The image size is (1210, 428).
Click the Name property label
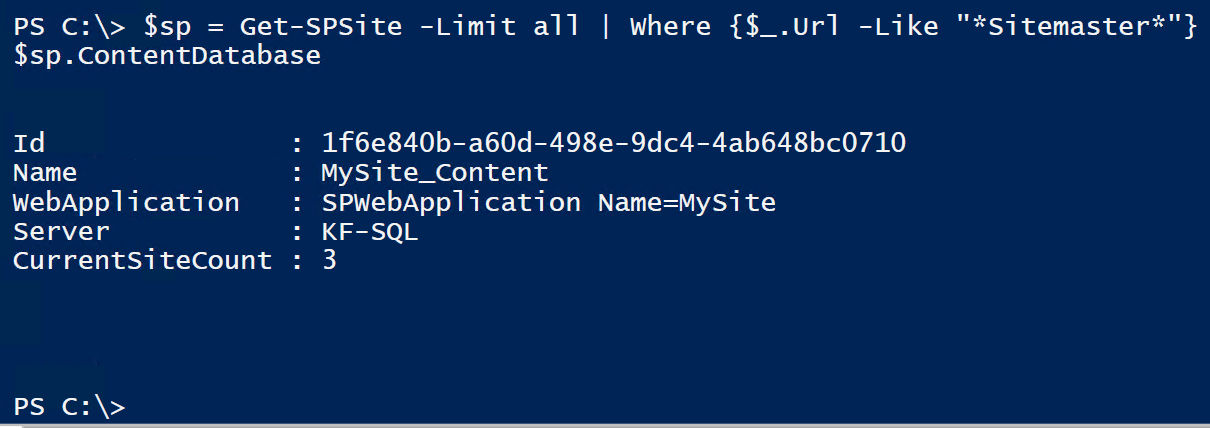tap(45, 172)
